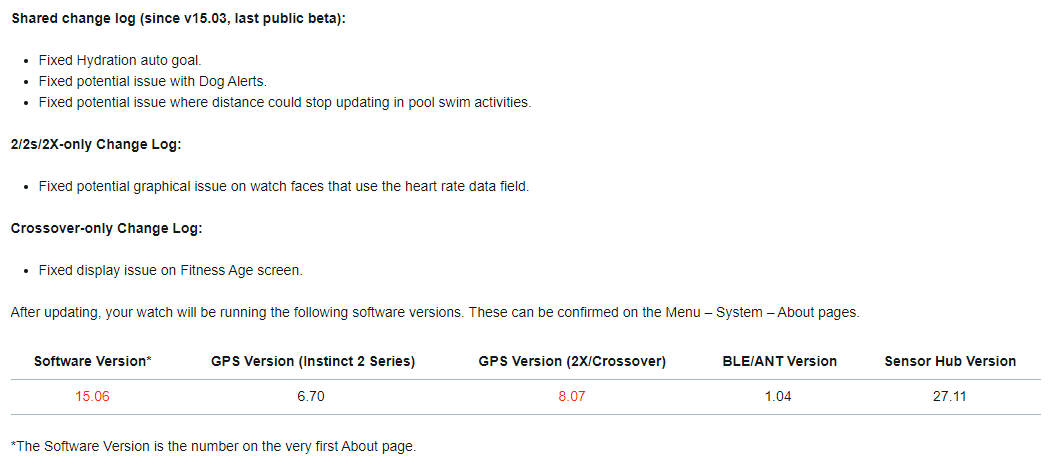The height and width of the screenshot is (470, 1061).
Task: Click the 'After updating, your watch' paragraph
Action: pyautogui.click(x=434, y=312)
